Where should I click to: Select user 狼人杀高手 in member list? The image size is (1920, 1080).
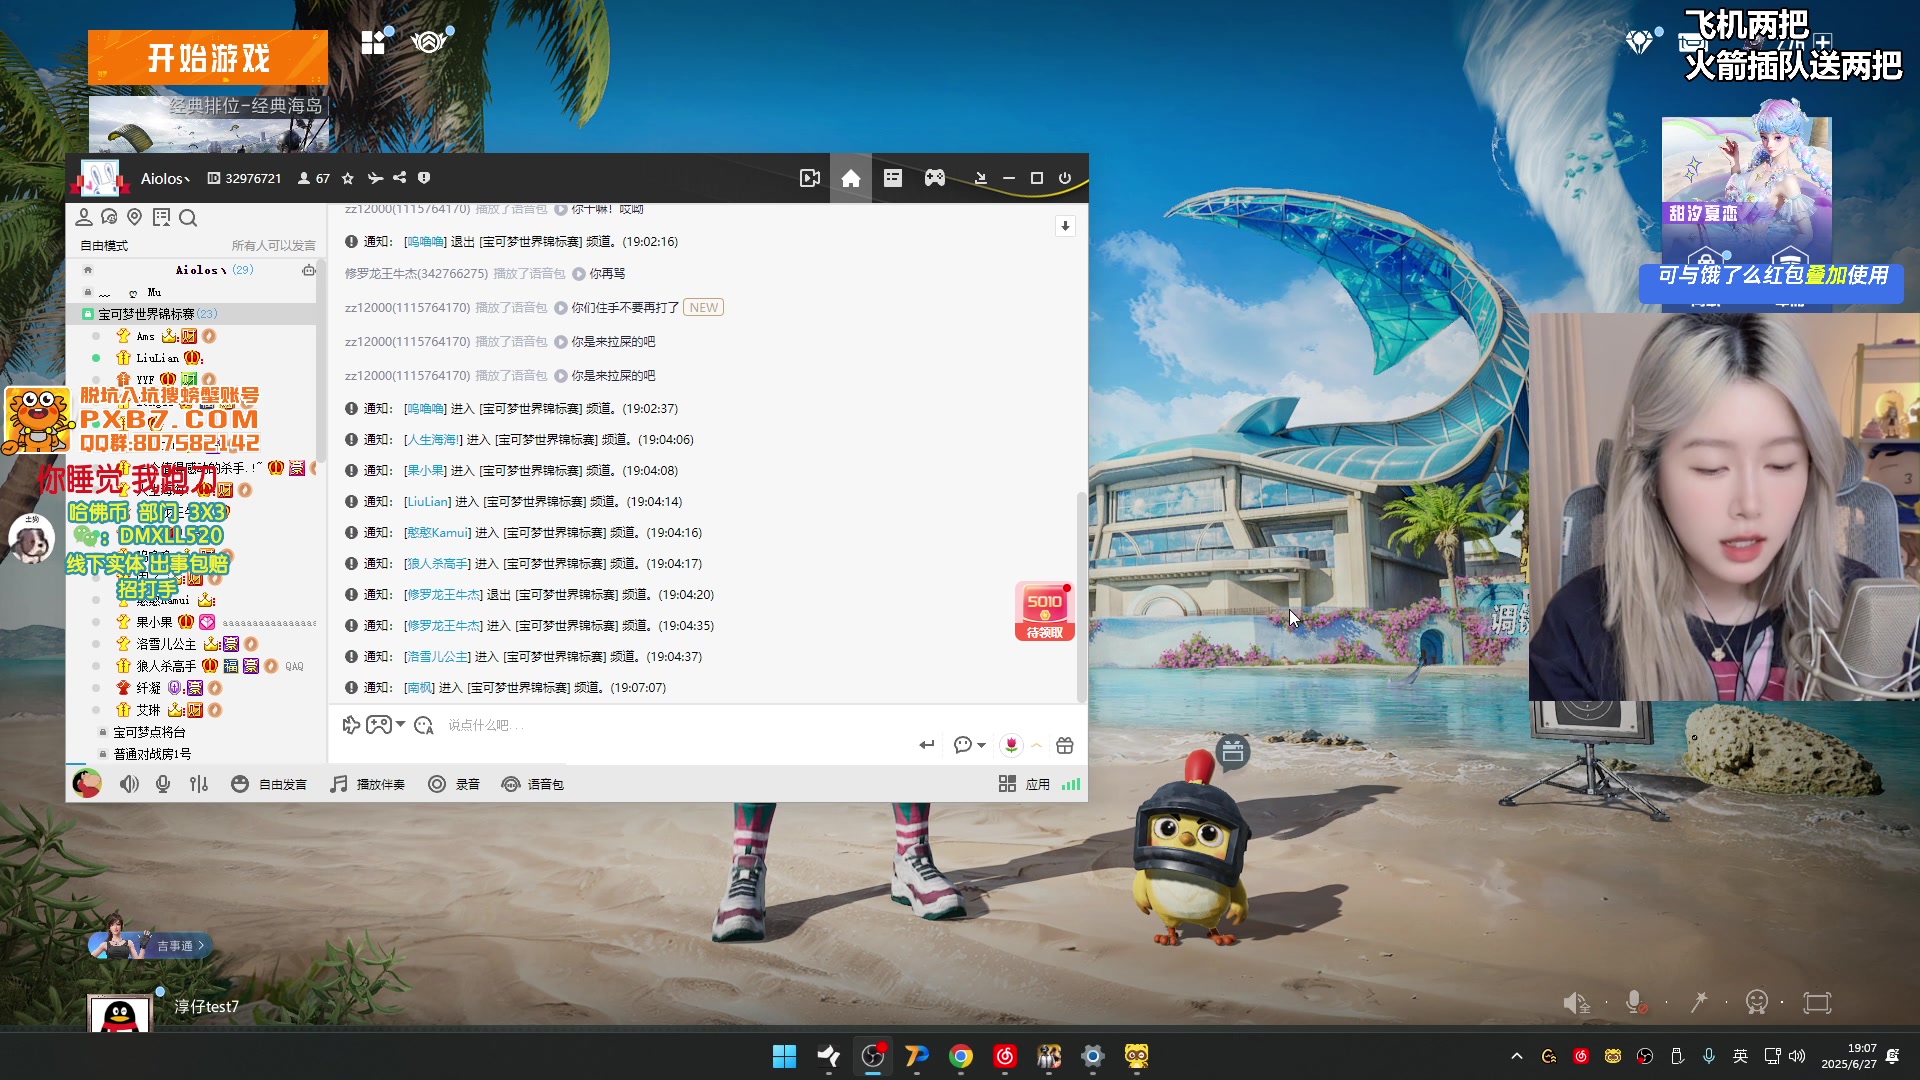(x=166, y=666)
